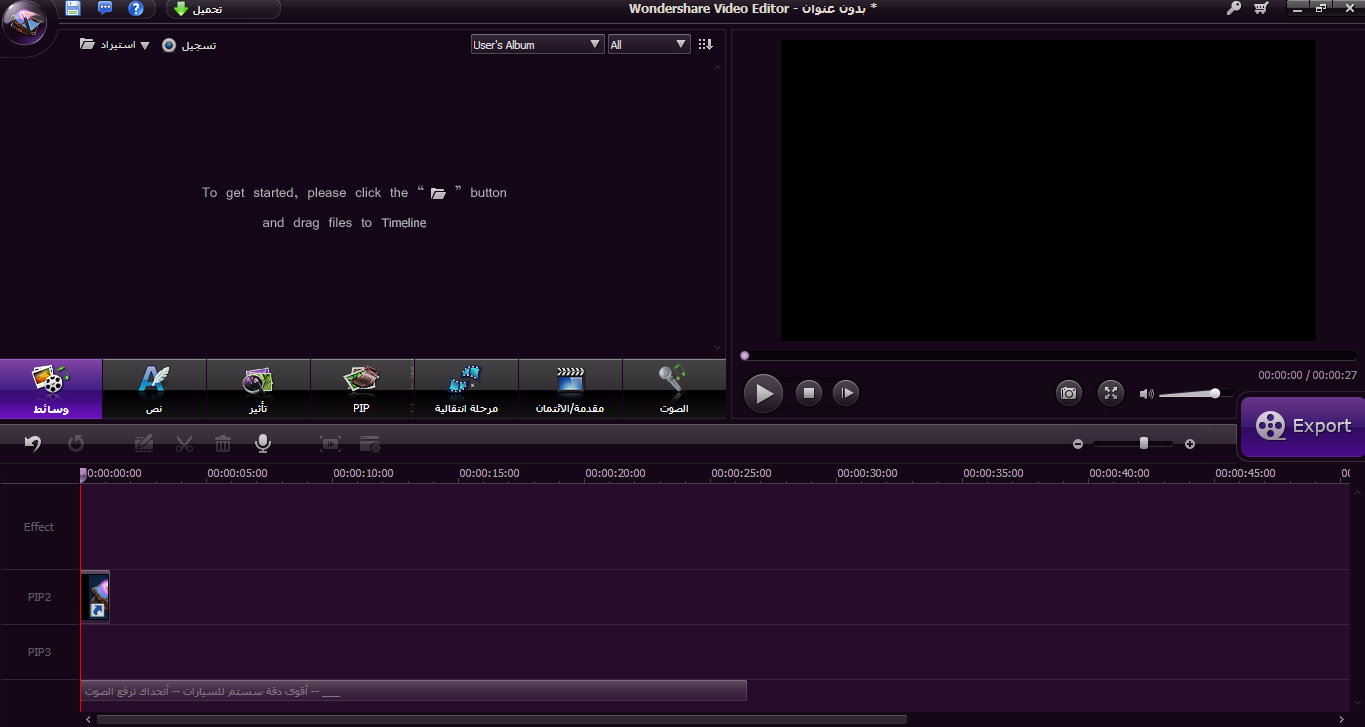Switch to the مرحلة انتقالية transition tab

[x=466, y=389]
